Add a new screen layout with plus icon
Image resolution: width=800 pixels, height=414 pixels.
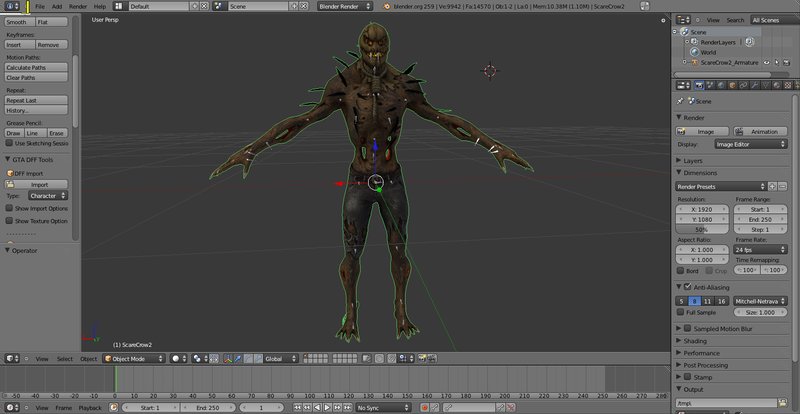[x=194, y=6]
